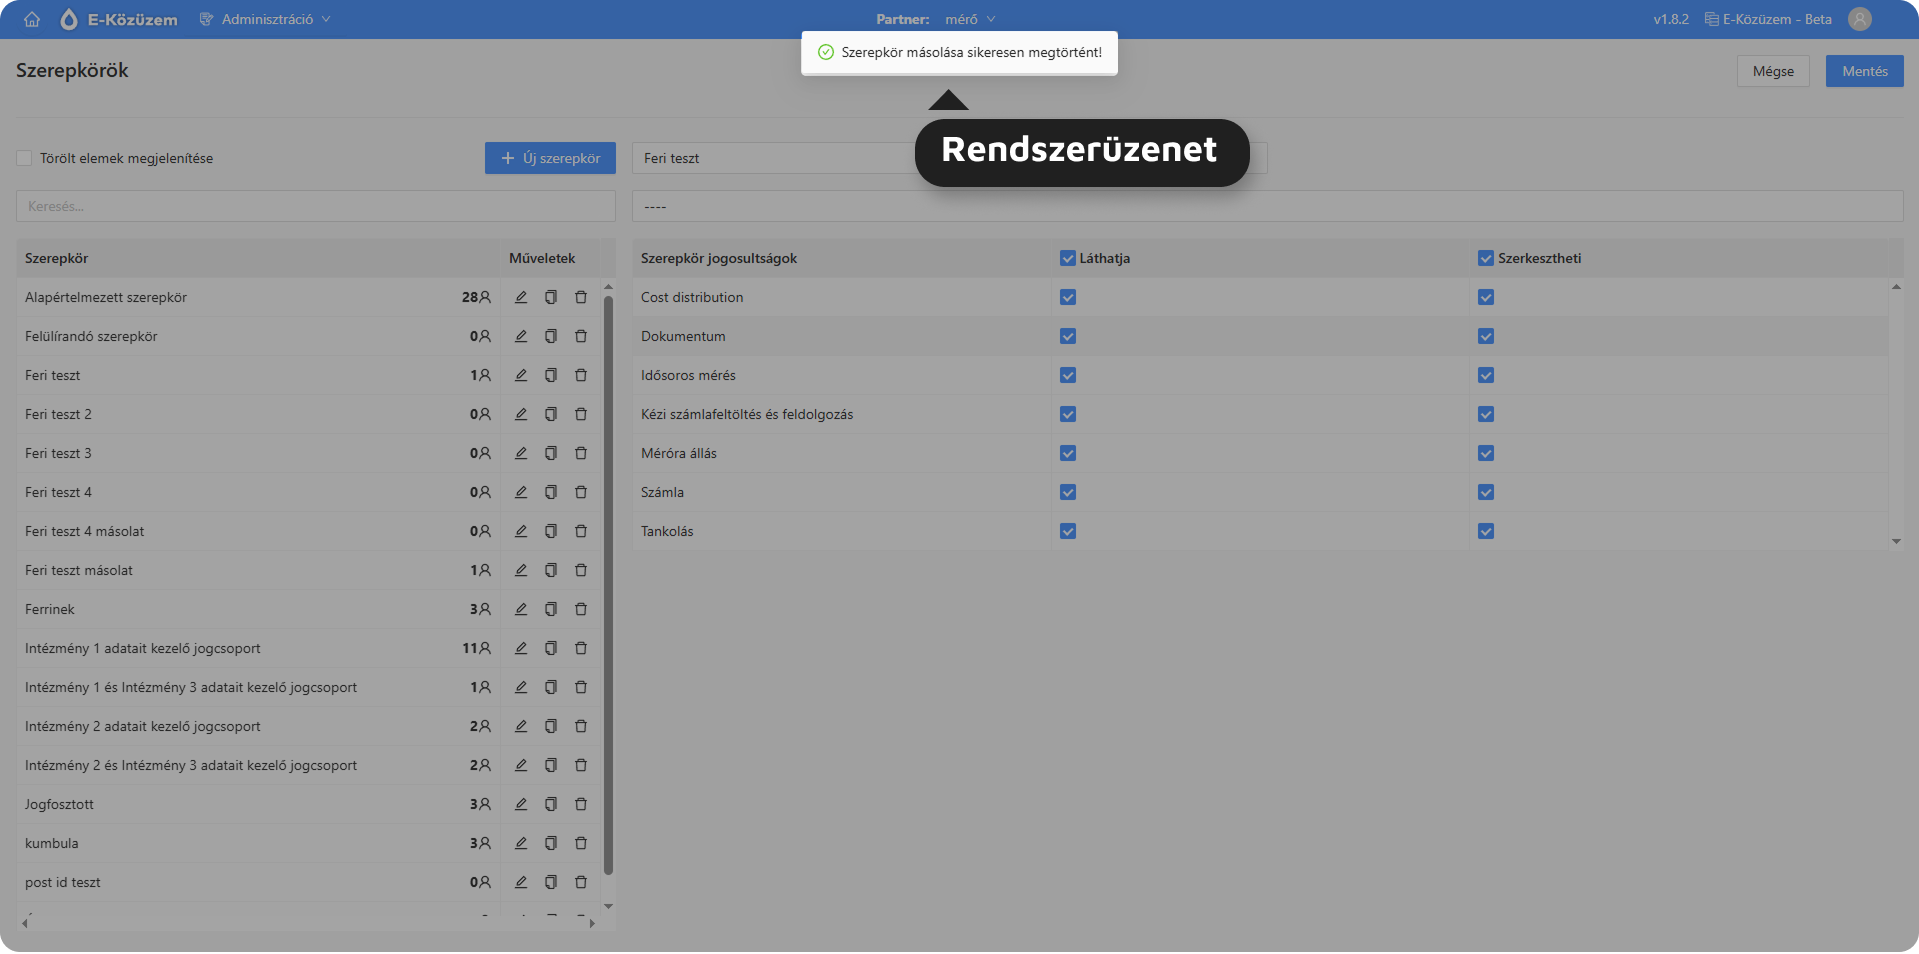Screen dimensions: 1919x954
Task: Duplicate the kumbula role
Action: tap(551, 843)
